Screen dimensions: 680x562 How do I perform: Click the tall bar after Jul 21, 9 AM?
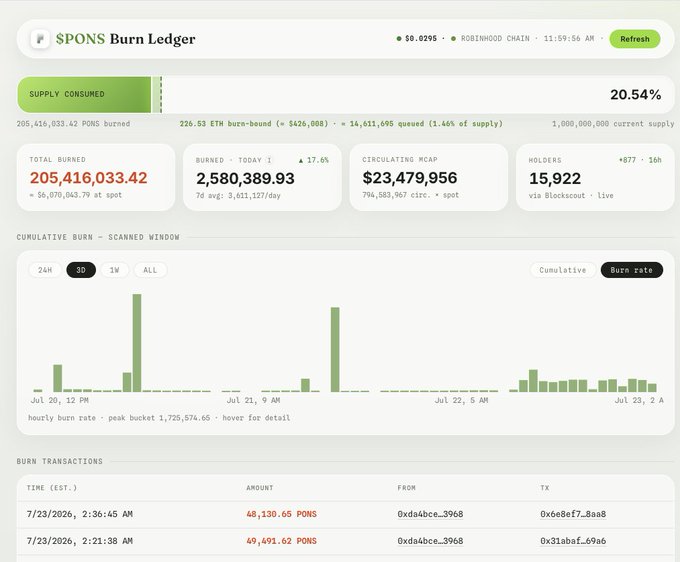tap(335, 350)
